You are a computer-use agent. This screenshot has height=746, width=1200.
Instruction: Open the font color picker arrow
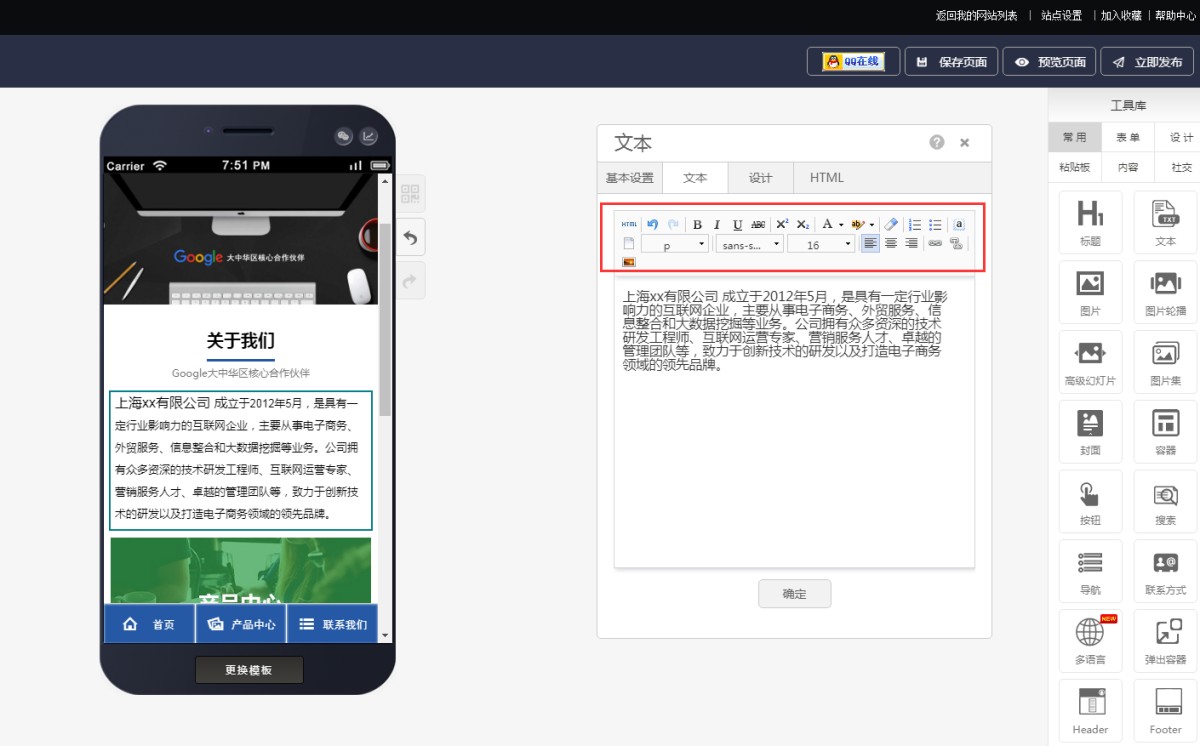pos(841,225)
